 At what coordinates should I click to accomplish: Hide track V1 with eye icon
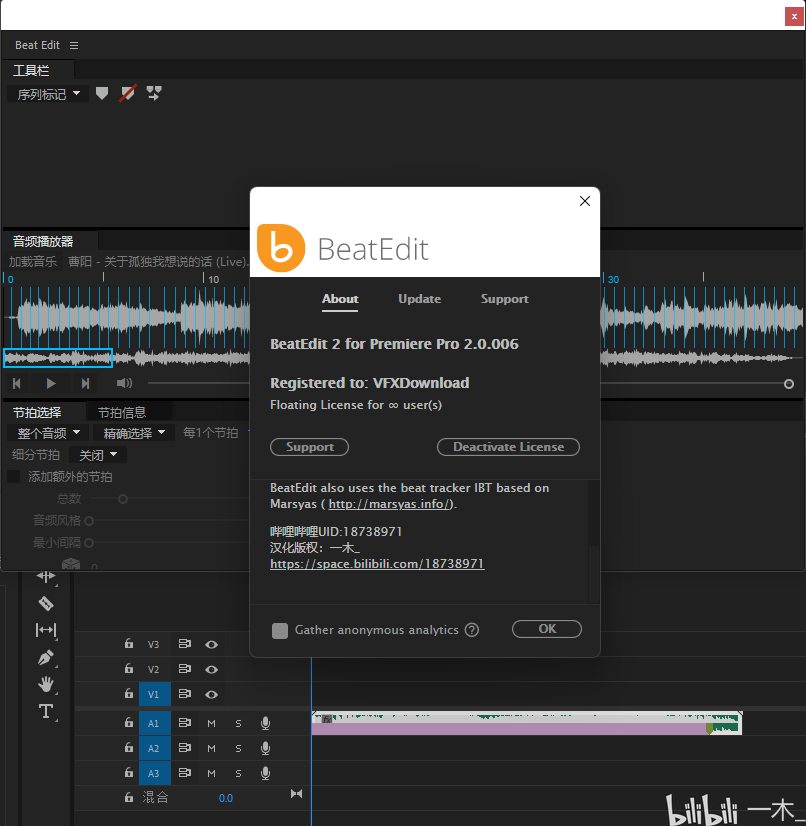pos(212,694)
